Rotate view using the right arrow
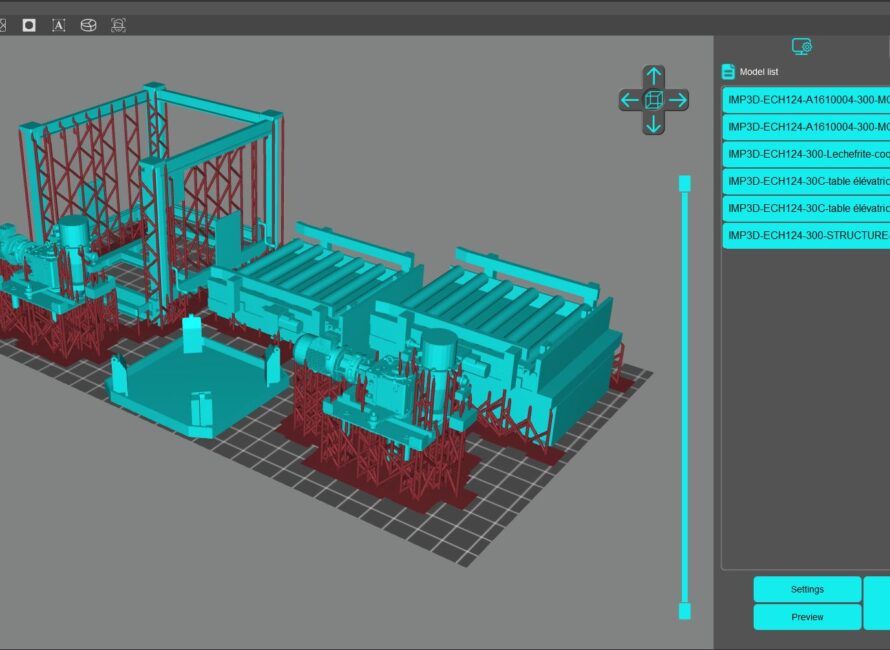This screenshot has height=650, width=890. click(x=677, y=100)
